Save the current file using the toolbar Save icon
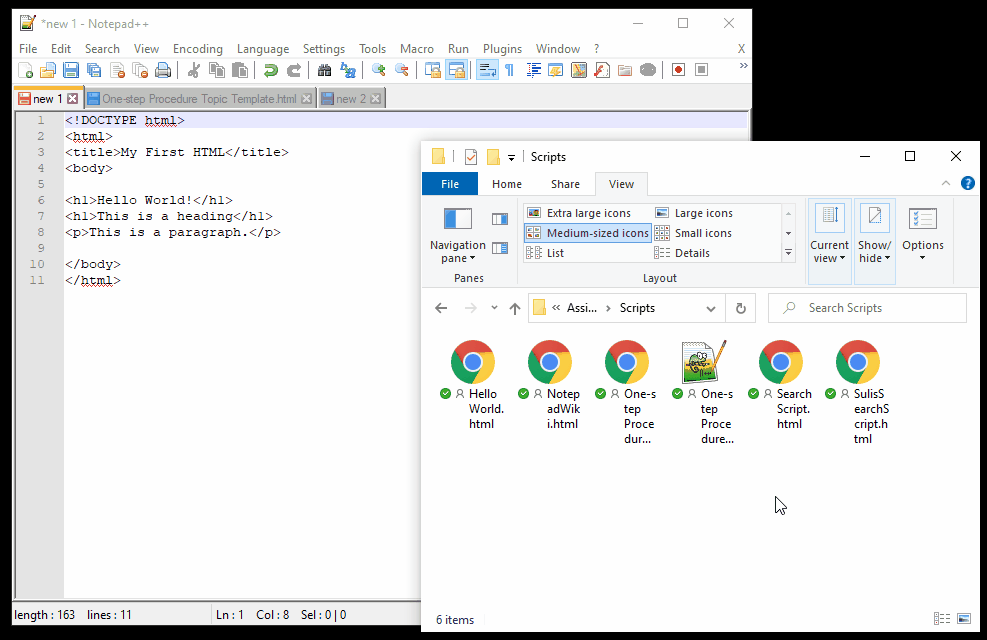 coord(71,70)
